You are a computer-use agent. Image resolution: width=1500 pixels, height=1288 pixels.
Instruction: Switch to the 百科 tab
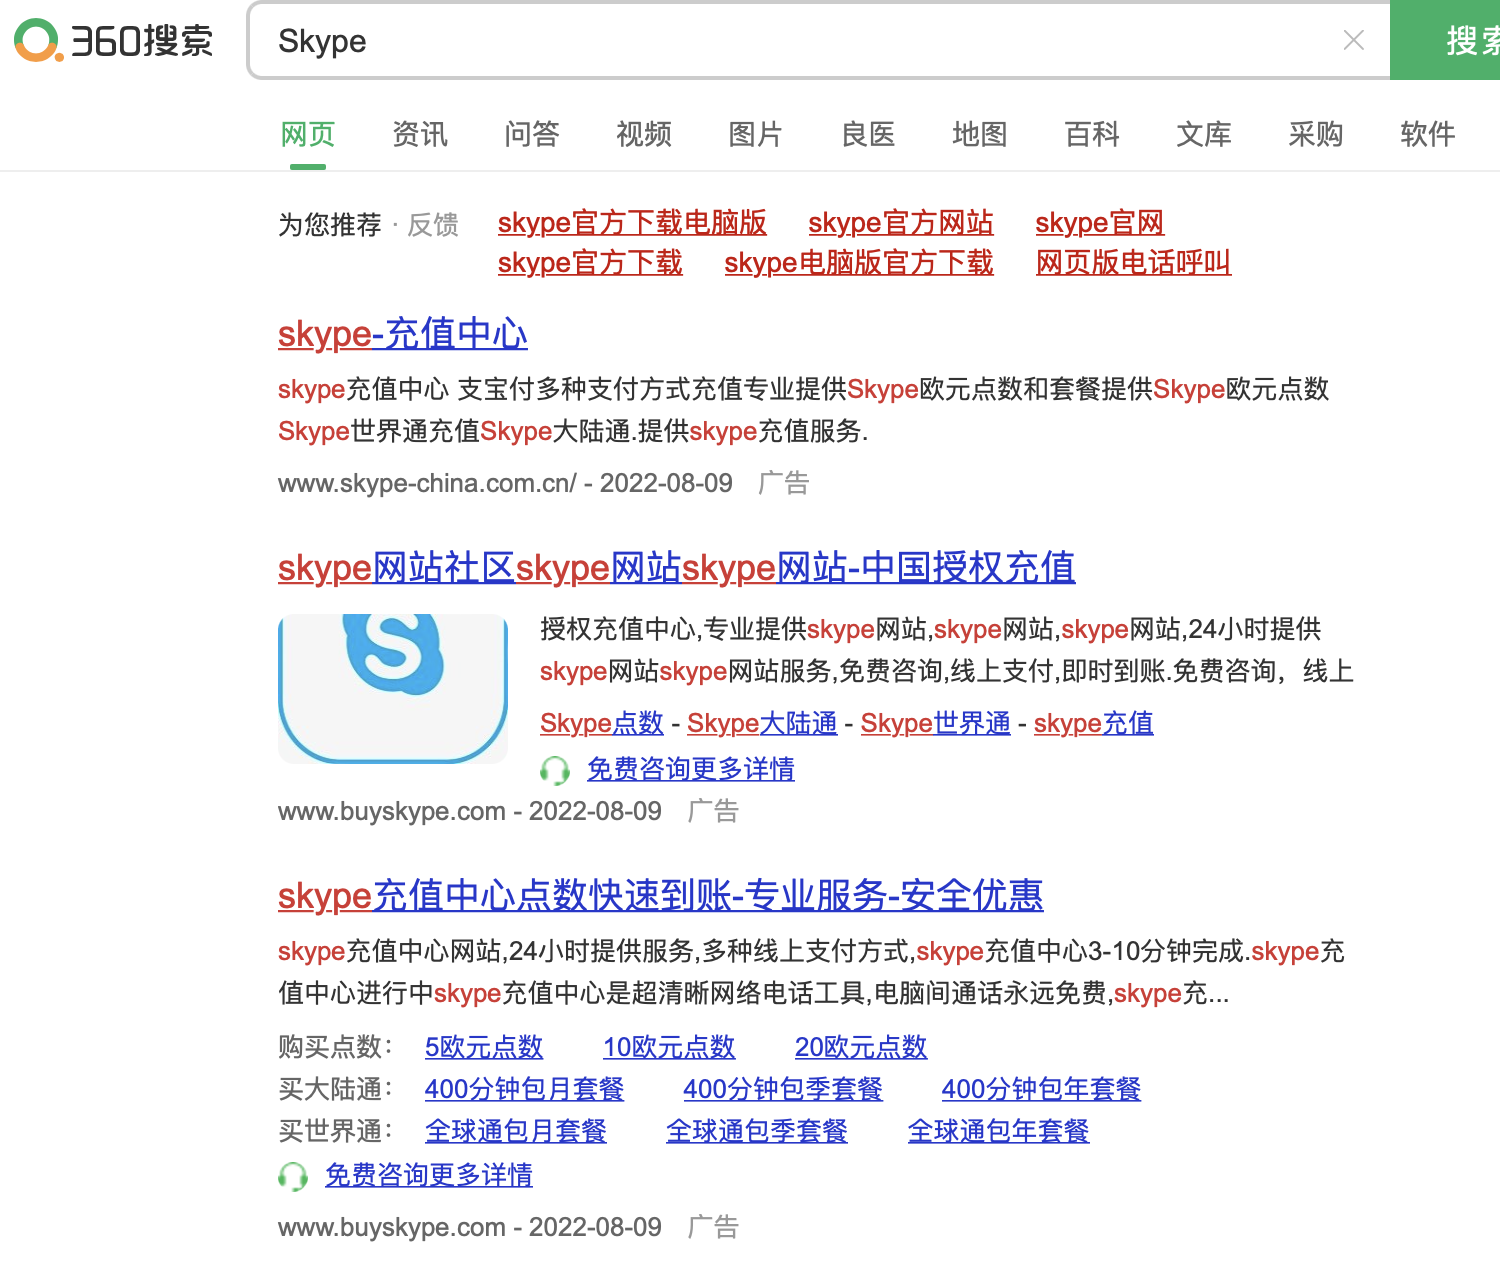point(1092,134)
